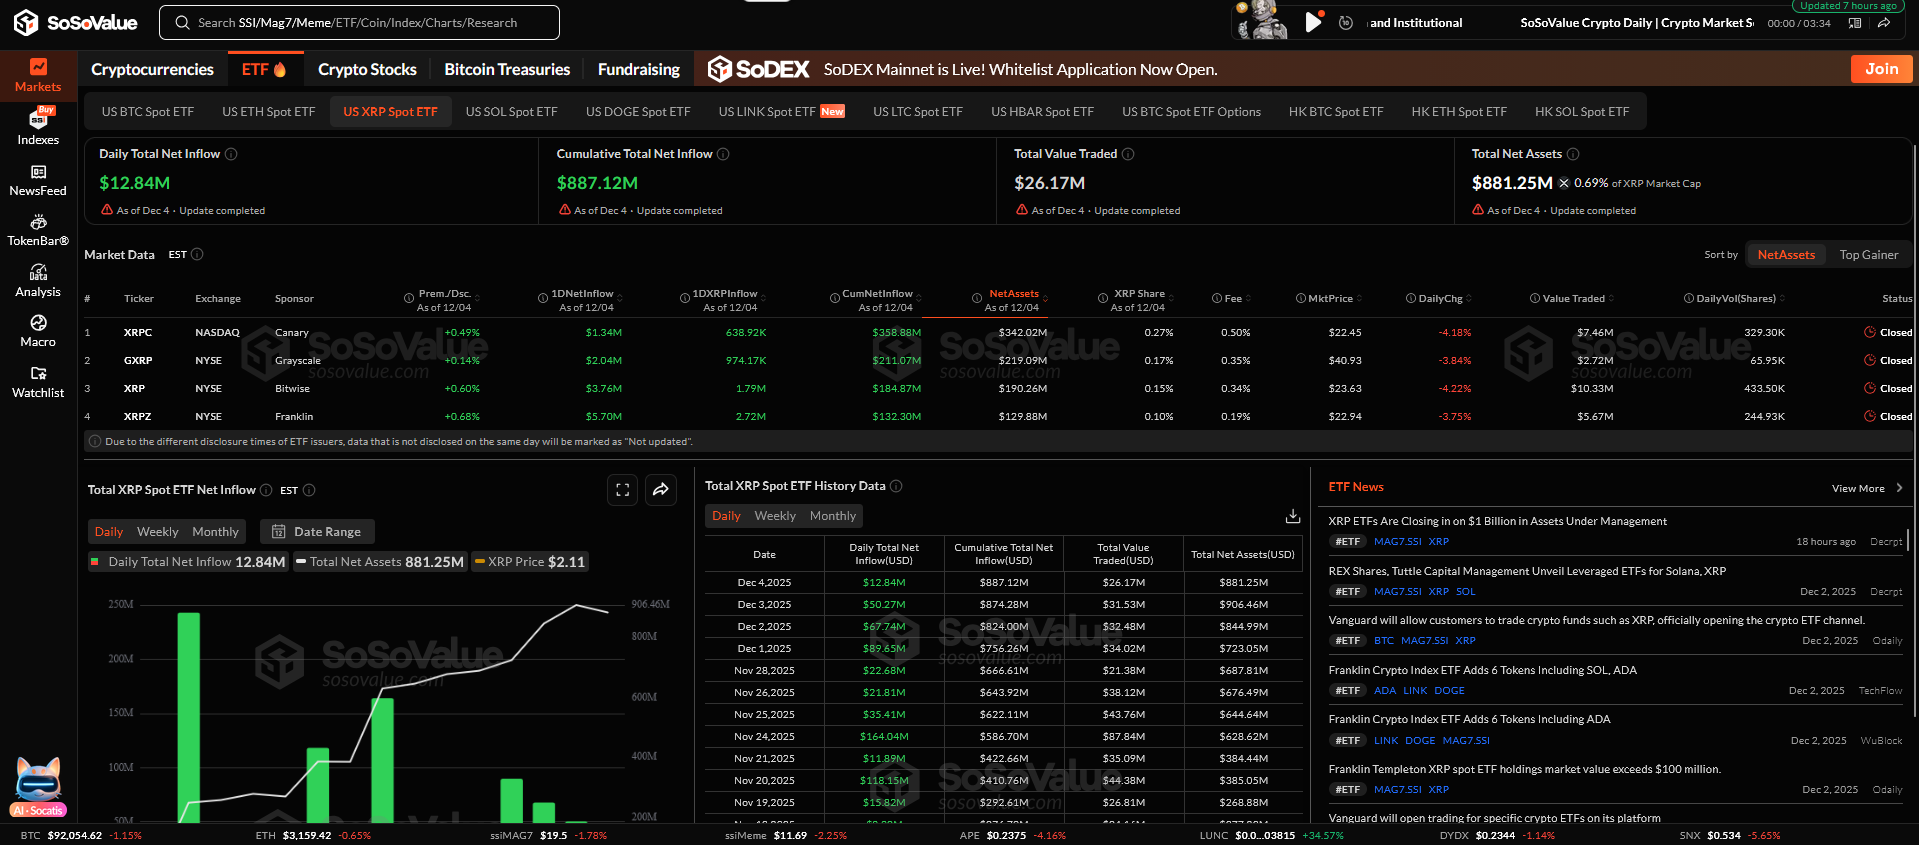Share the Crypto Daily audio

[1884, 23]
